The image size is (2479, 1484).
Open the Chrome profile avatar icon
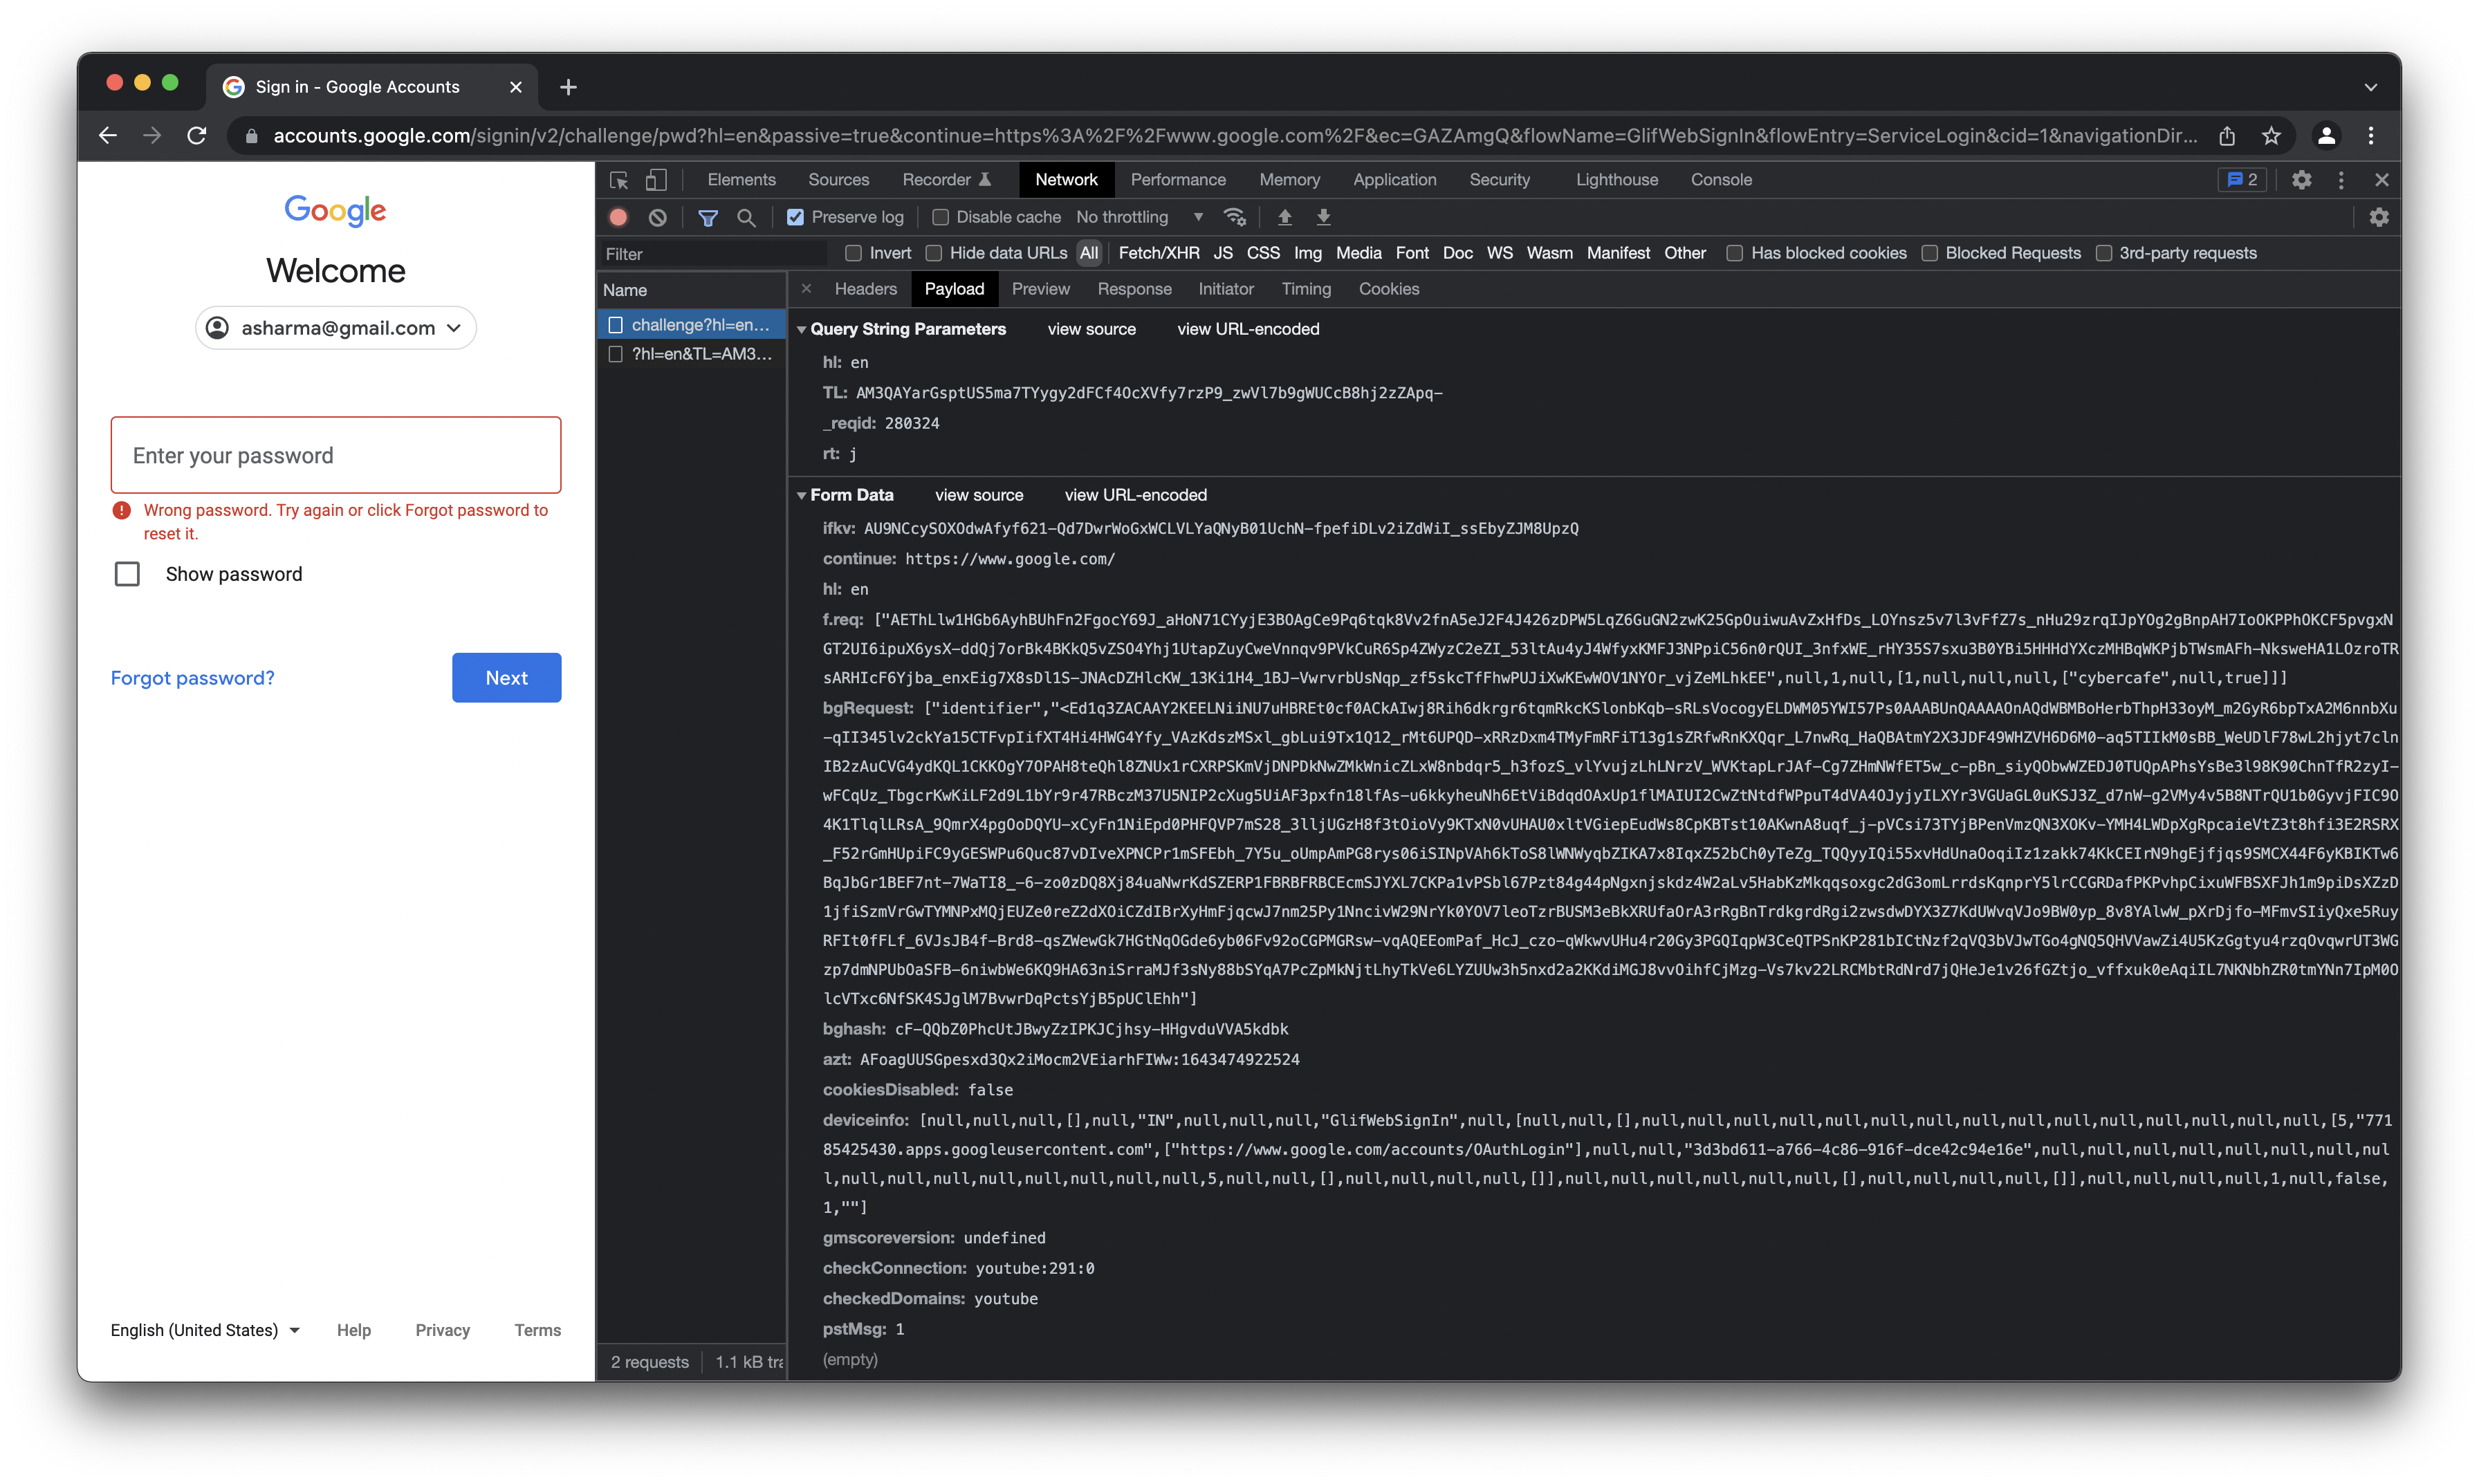tap(2326, 136)
